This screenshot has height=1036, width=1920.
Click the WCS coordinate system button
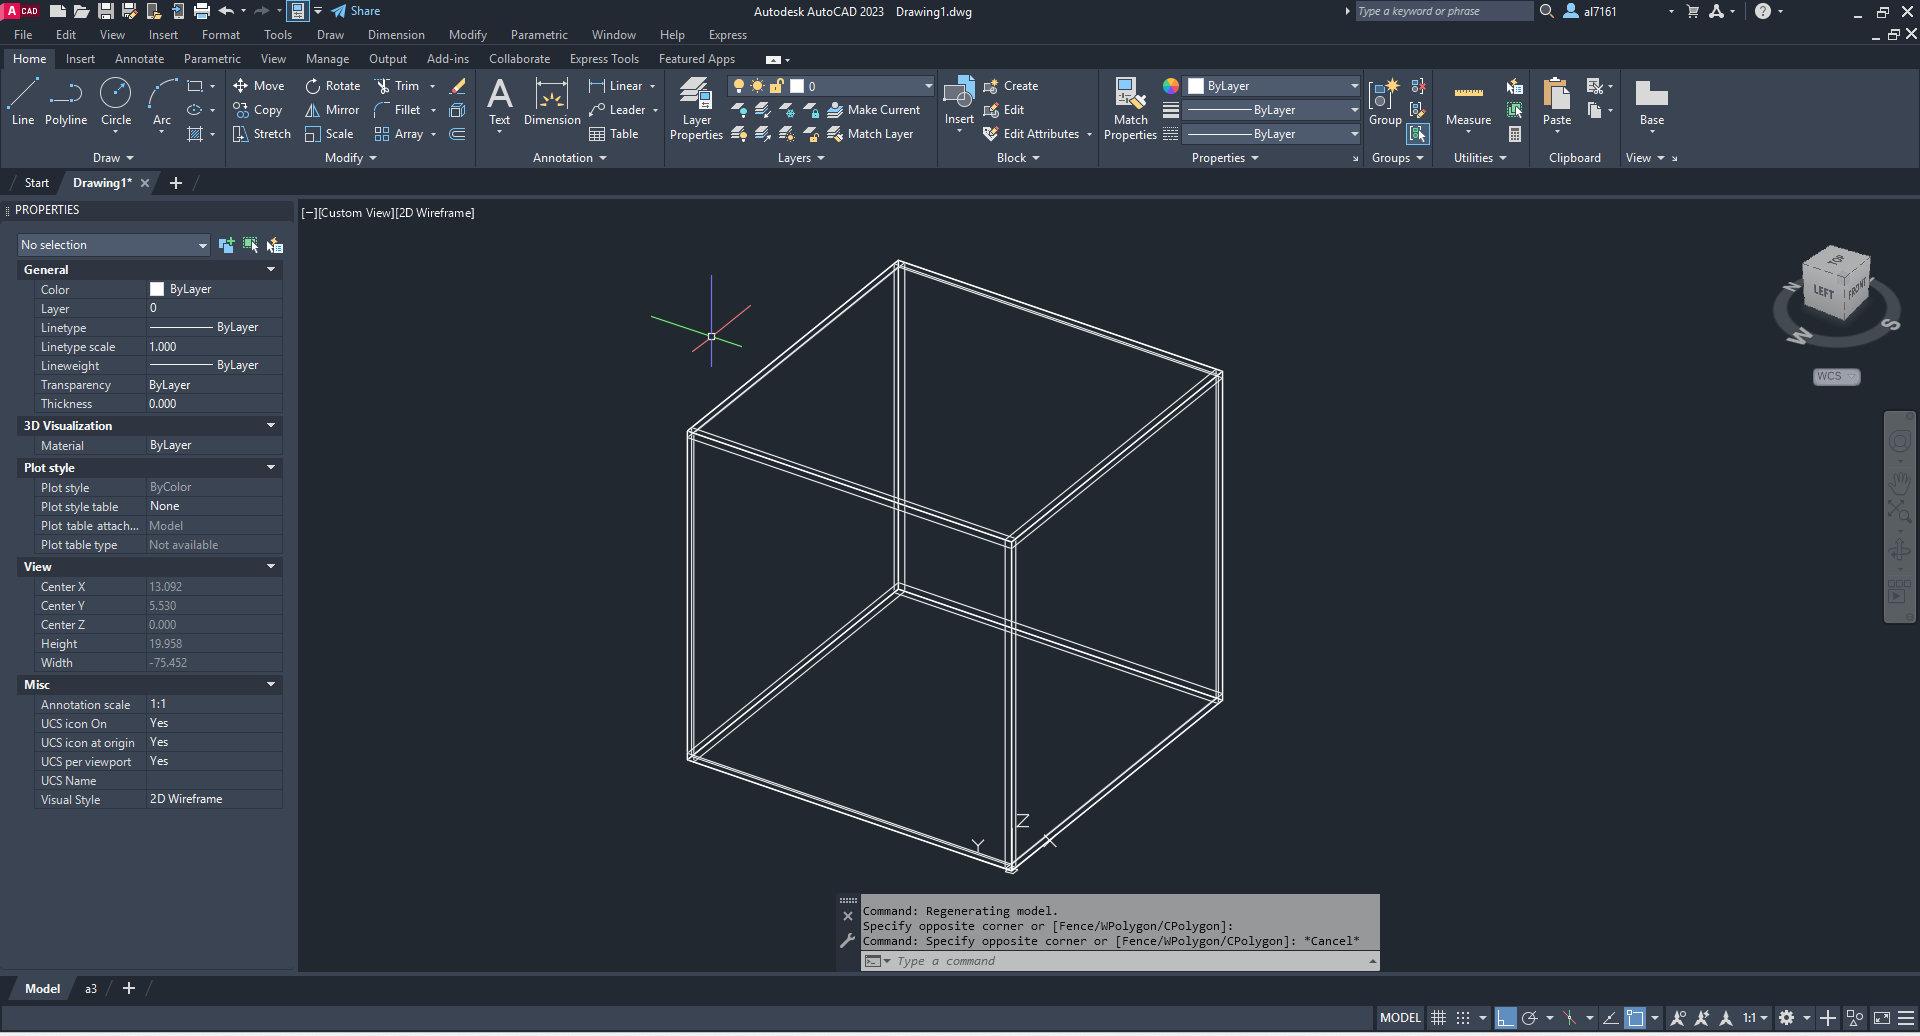point(1836,377)
